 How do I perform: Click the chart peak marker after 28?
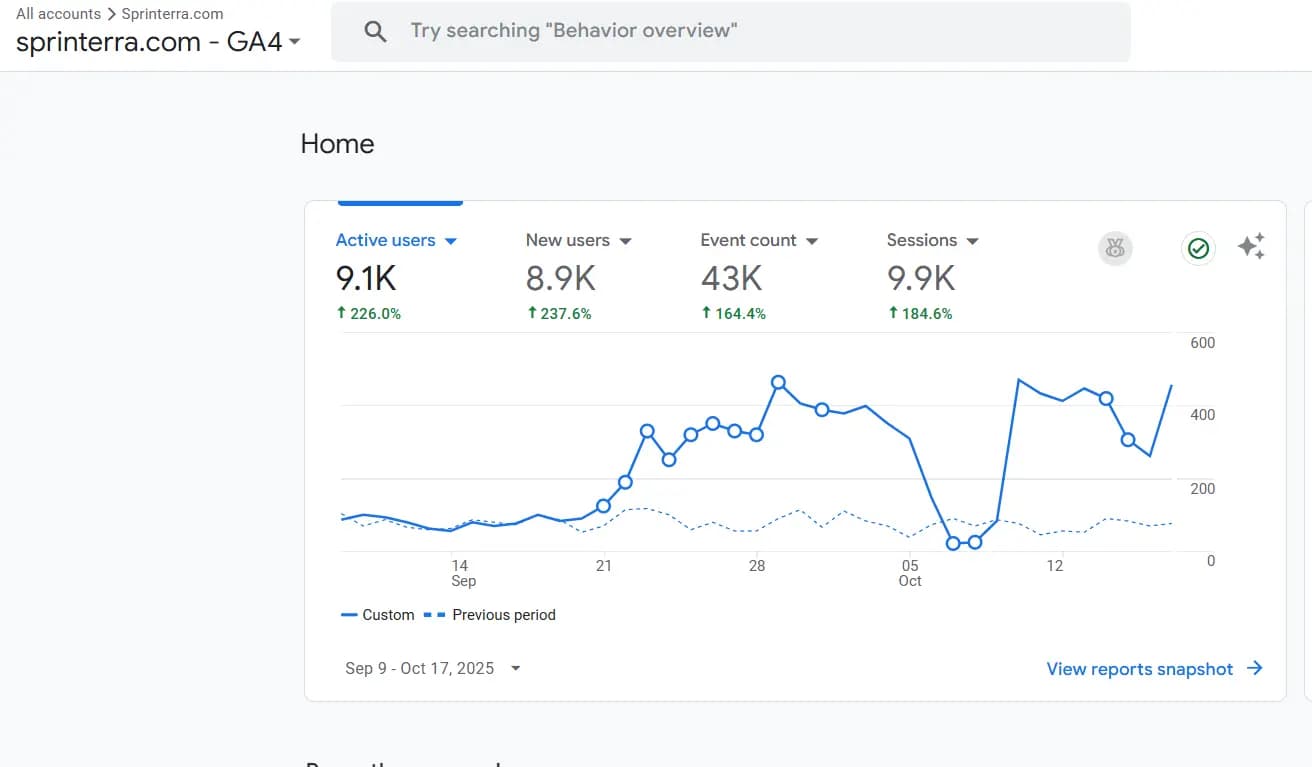tap(778, 382)
